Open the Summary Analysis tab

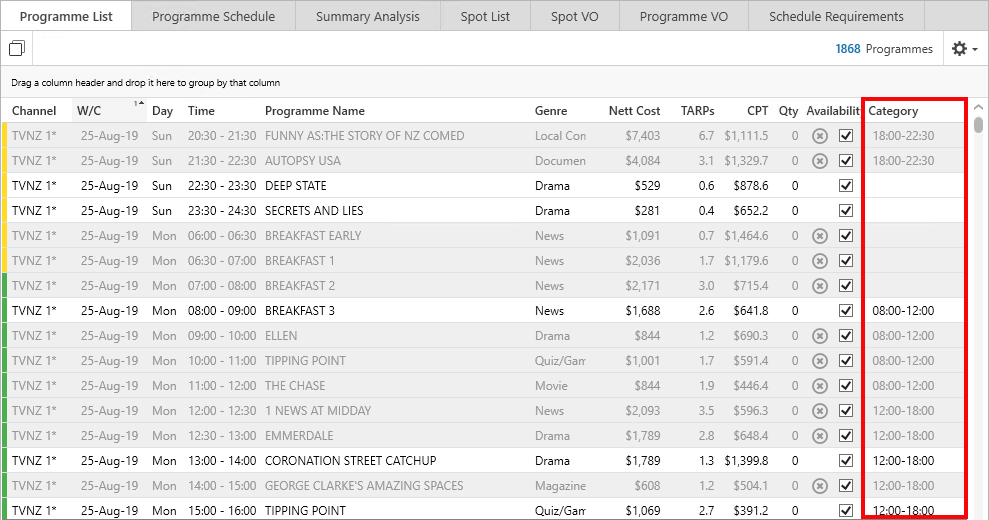[x=368, y=16]
